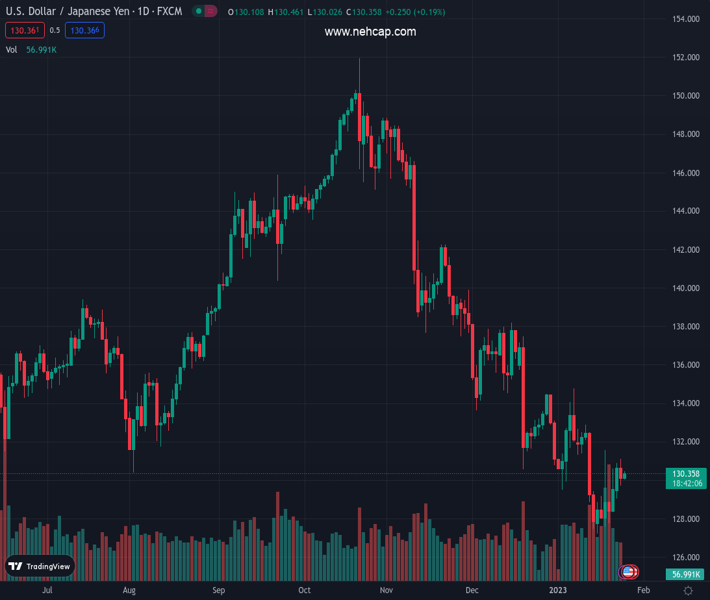
Task: Click the volume value label 56.991K on the axis
Action: [x=685, y=574]
